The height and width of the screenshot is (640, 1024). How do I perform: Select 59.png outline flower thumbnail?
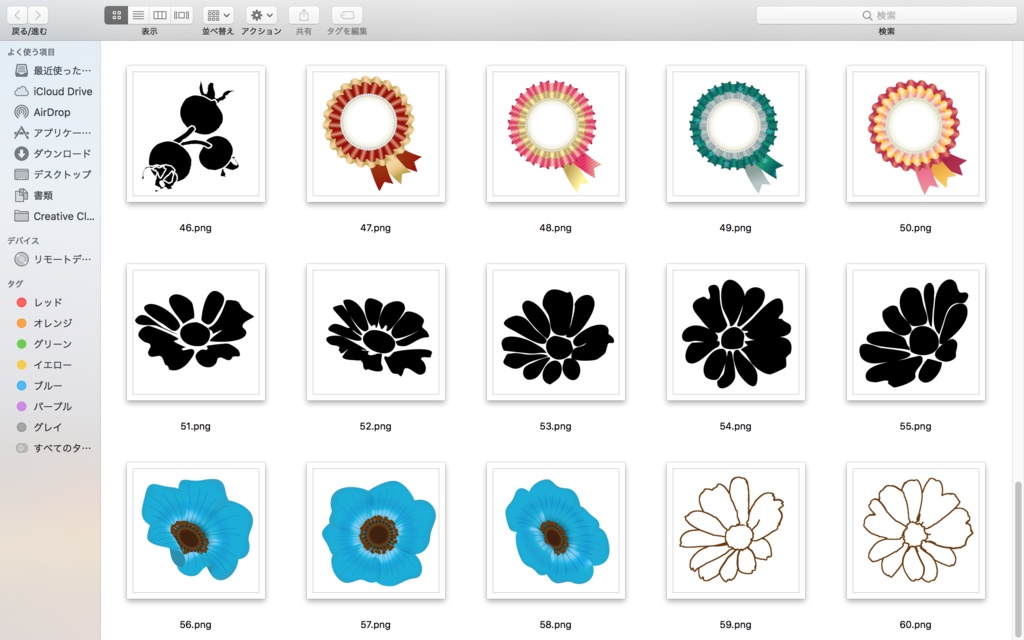735,531
